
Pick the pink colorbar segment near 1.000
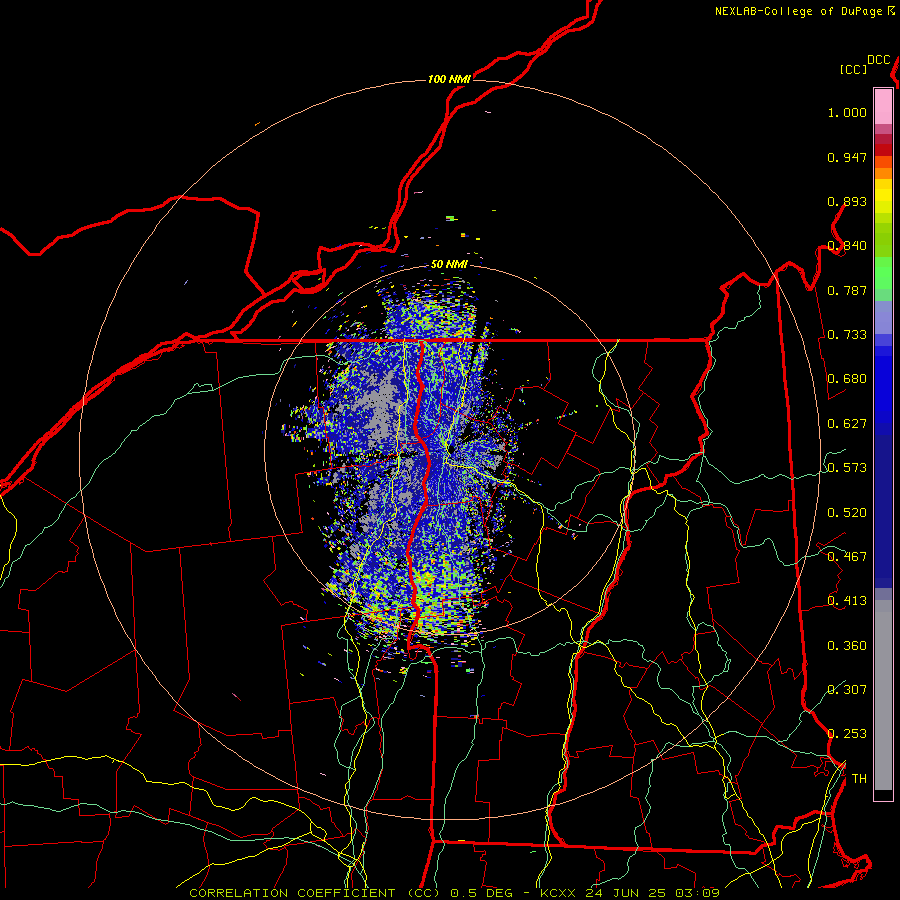coord(883,107)
